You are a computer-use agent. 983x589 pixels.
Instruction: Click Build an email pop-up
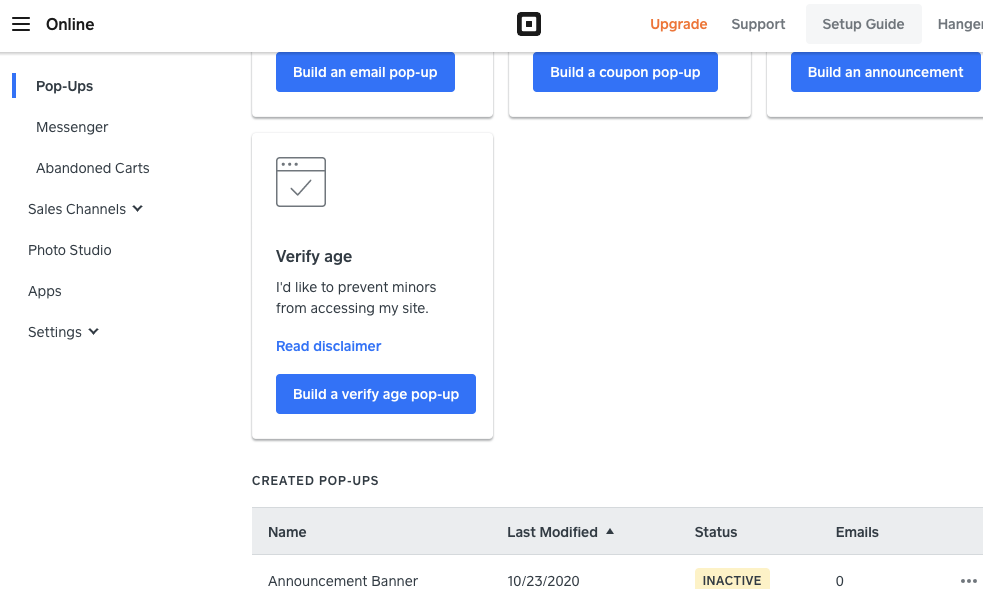[365, 72]
